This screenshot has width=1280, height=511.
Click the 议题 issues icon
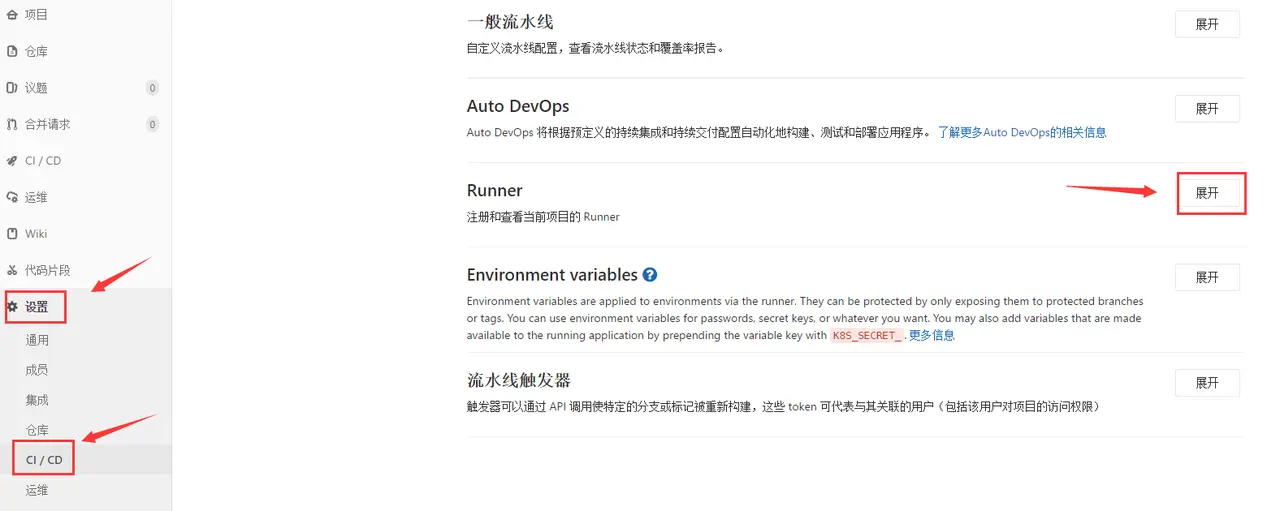(12, 88)
